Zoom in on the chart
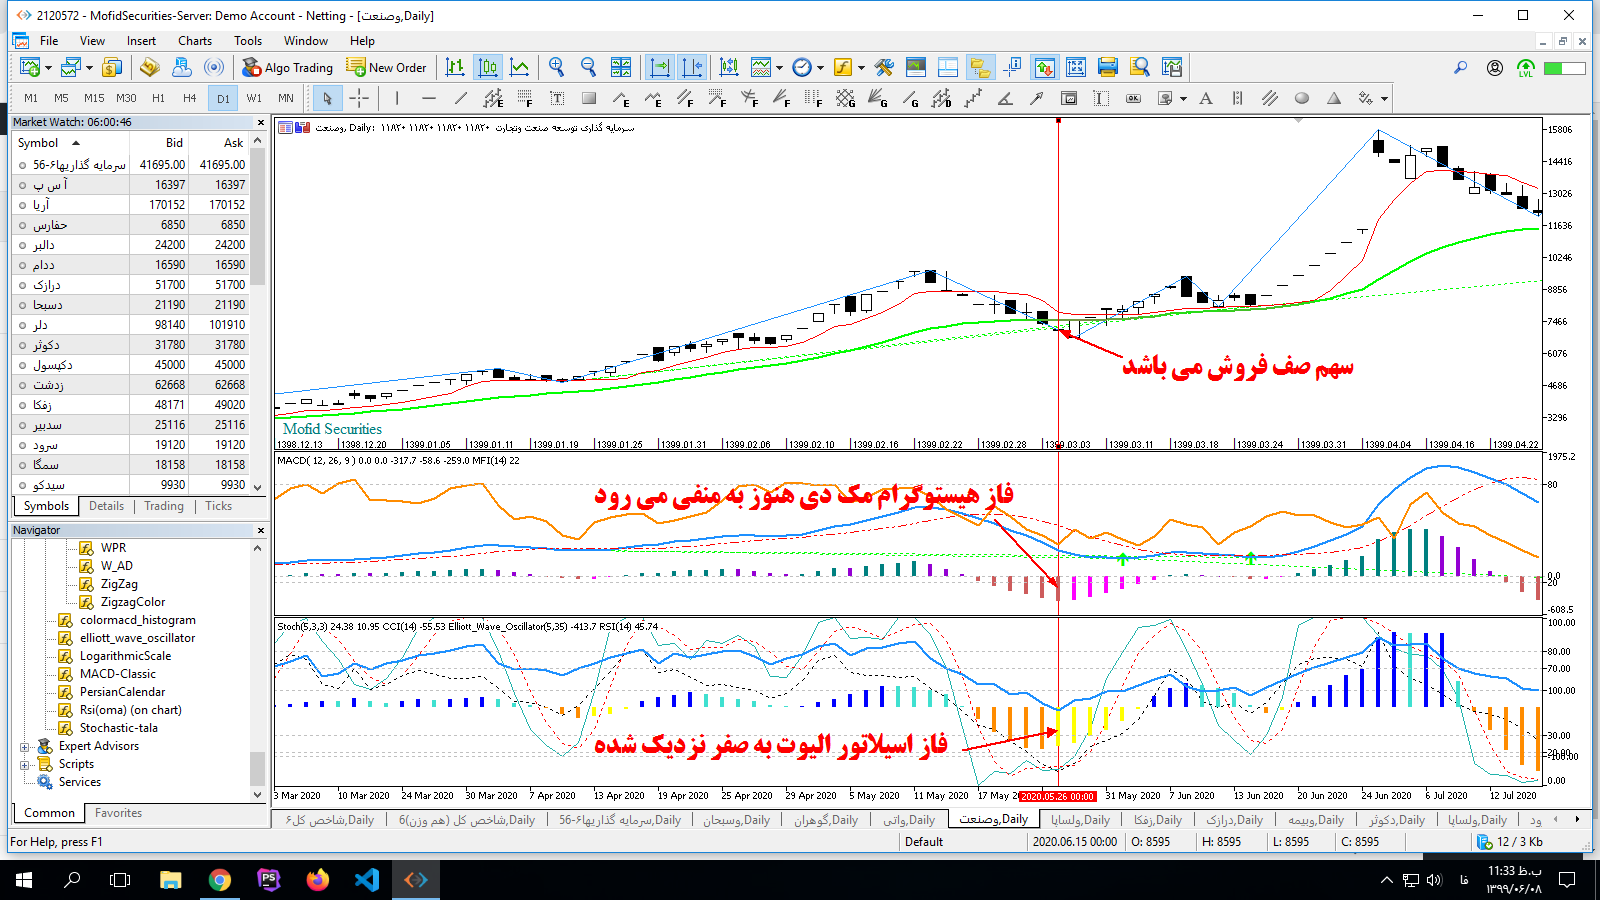 tap(557, 68)
